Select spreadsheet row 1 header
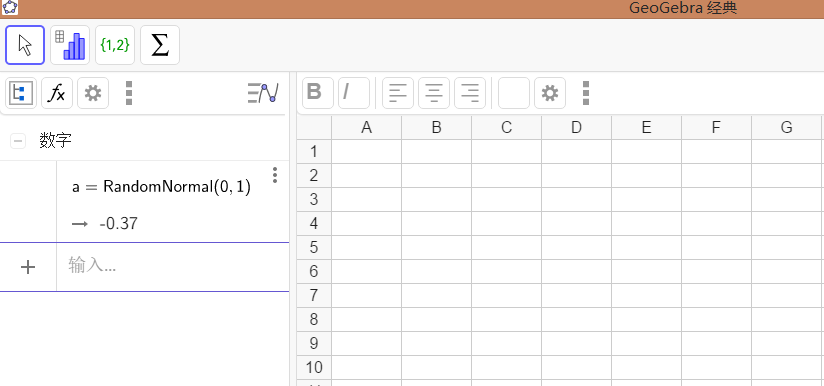 [314, 151]
